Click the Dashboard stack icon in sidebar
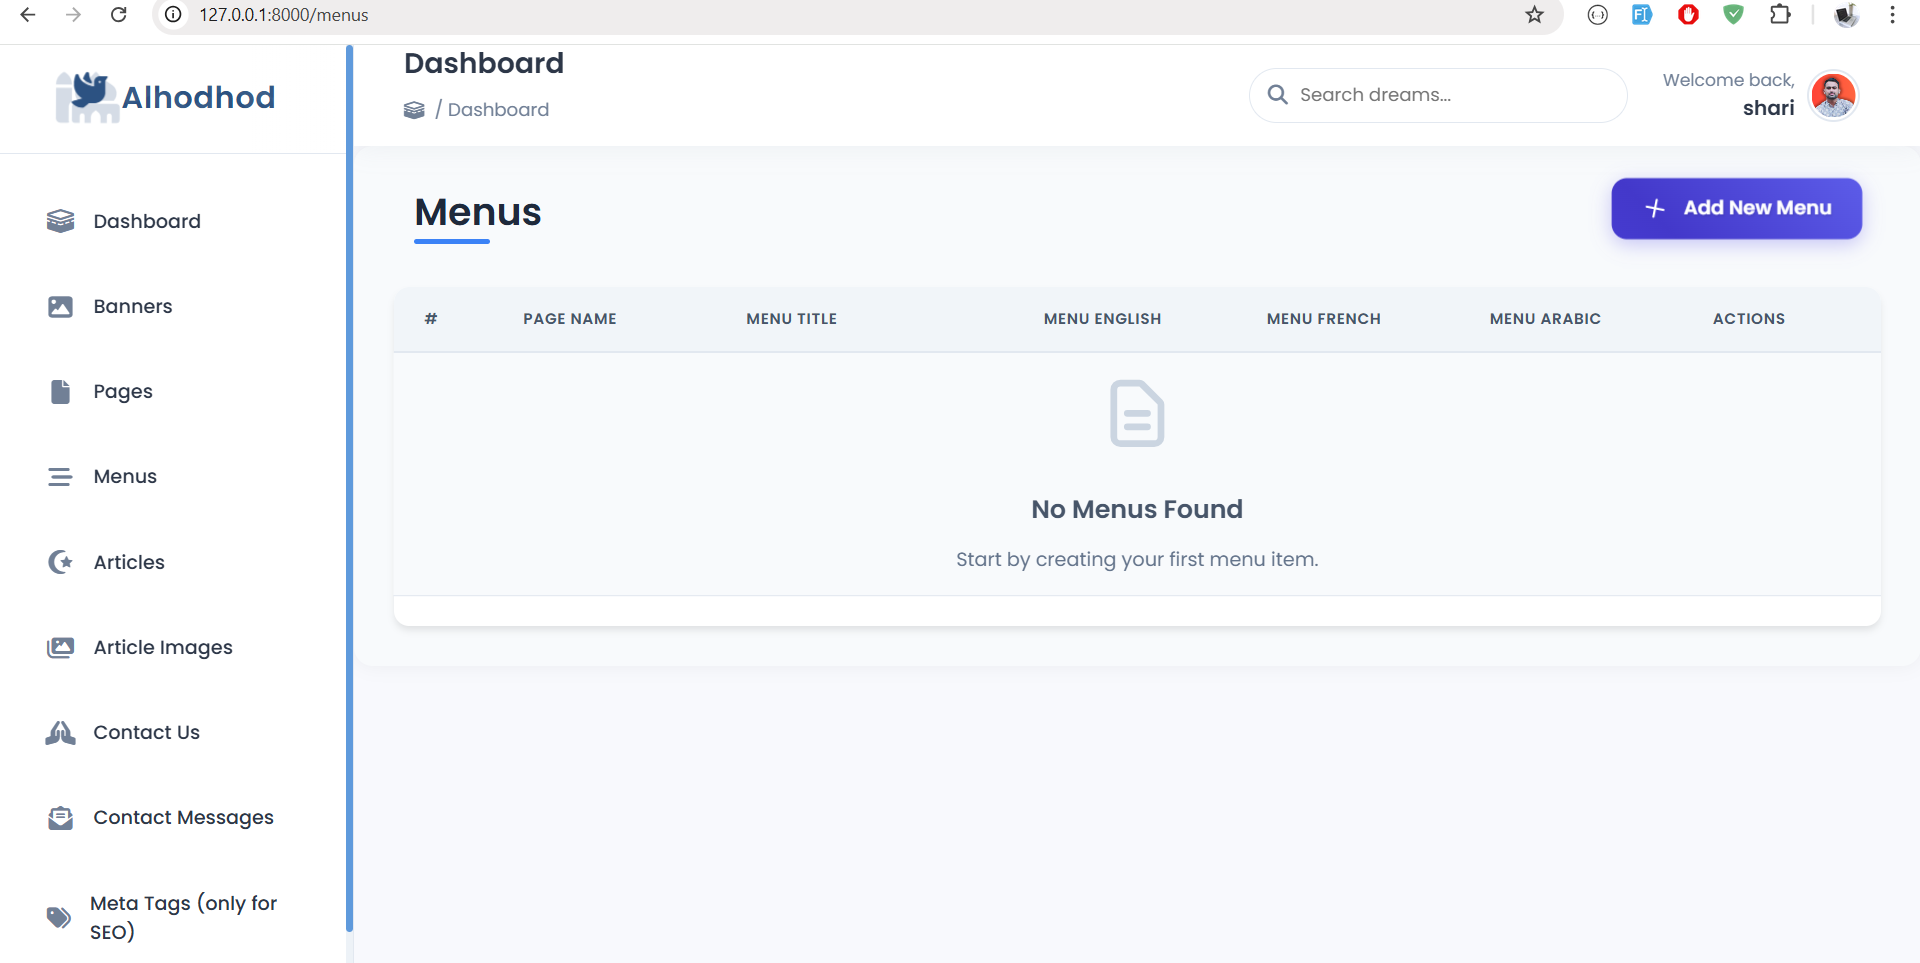This screenshot has height=963, width=1920. click(x=60, y=221)
